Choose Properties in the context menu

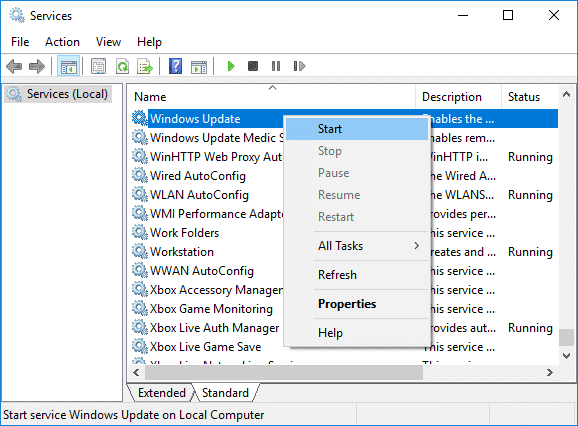pos(357,304)
